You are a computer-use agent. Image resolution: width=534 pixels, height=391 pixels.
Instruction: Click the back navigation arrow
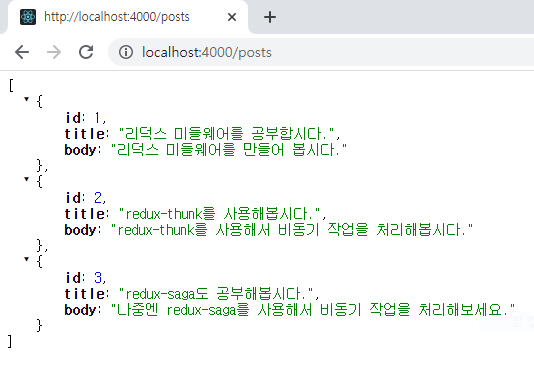22,52
